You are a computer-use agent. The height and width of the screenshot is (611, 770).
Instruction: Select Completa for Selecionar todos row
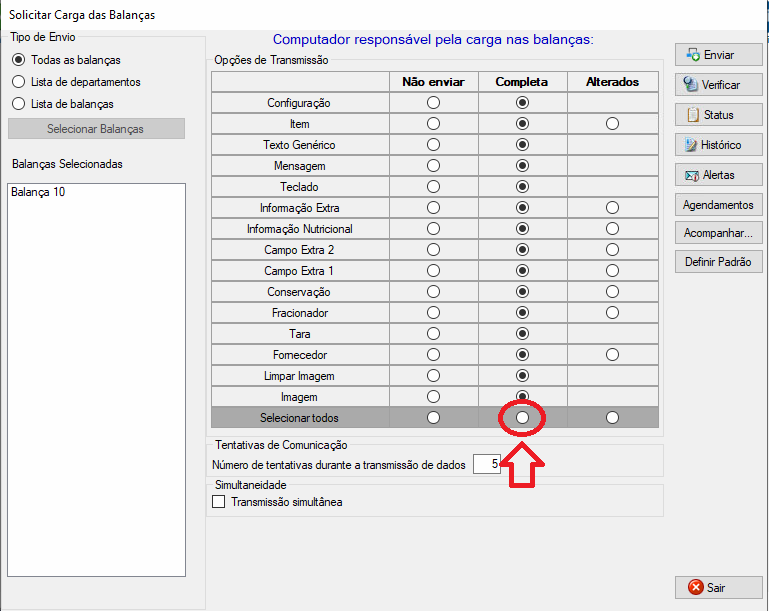pos(522,418)
